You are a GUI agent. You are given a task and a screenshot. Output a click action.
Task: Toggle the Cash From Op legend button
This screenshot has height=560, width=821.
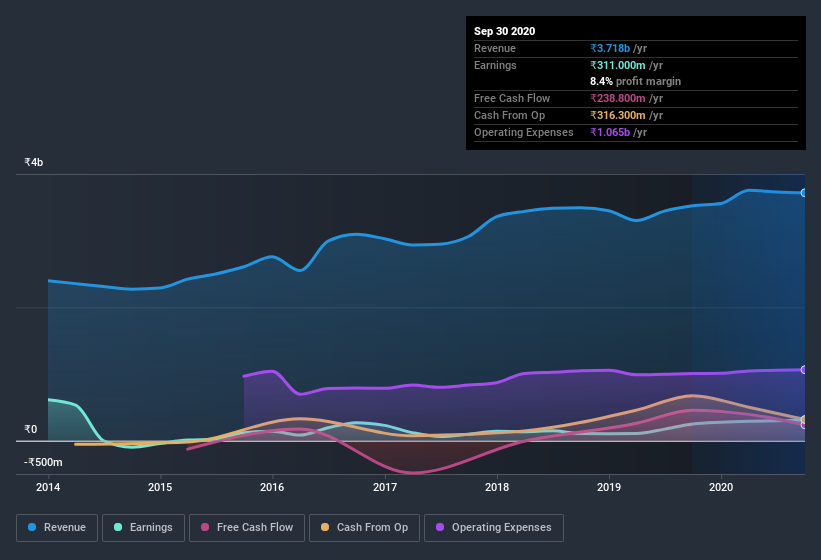point(364,528)
